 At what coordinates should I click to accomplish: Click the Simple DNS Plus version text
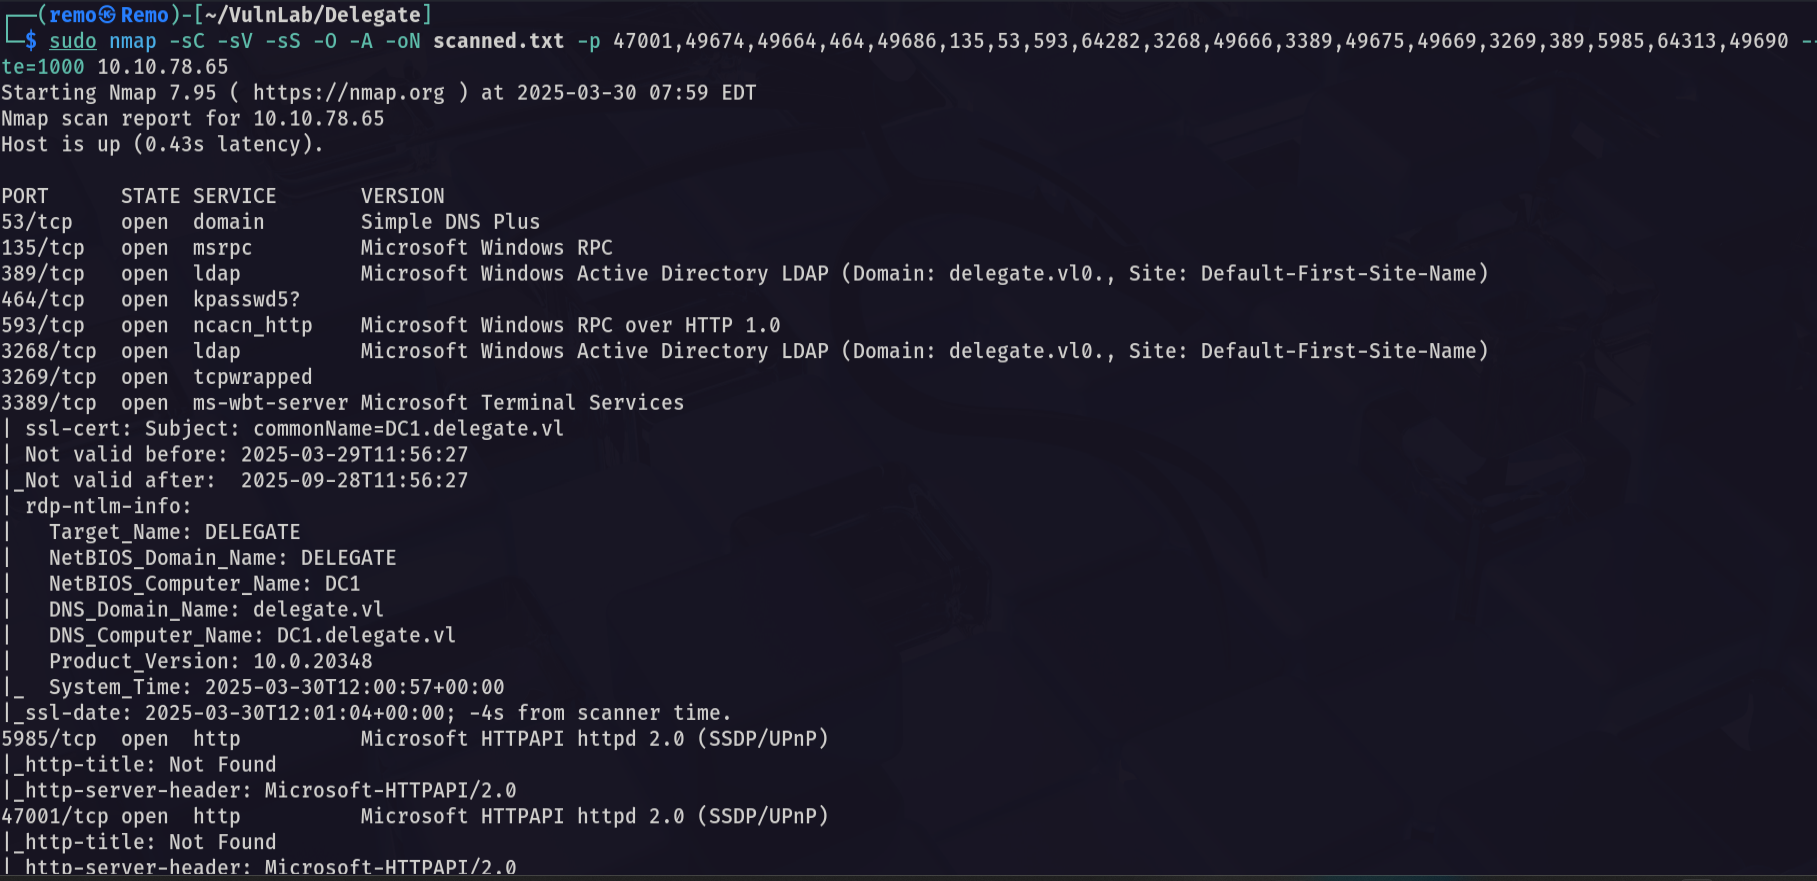point(450,222)
